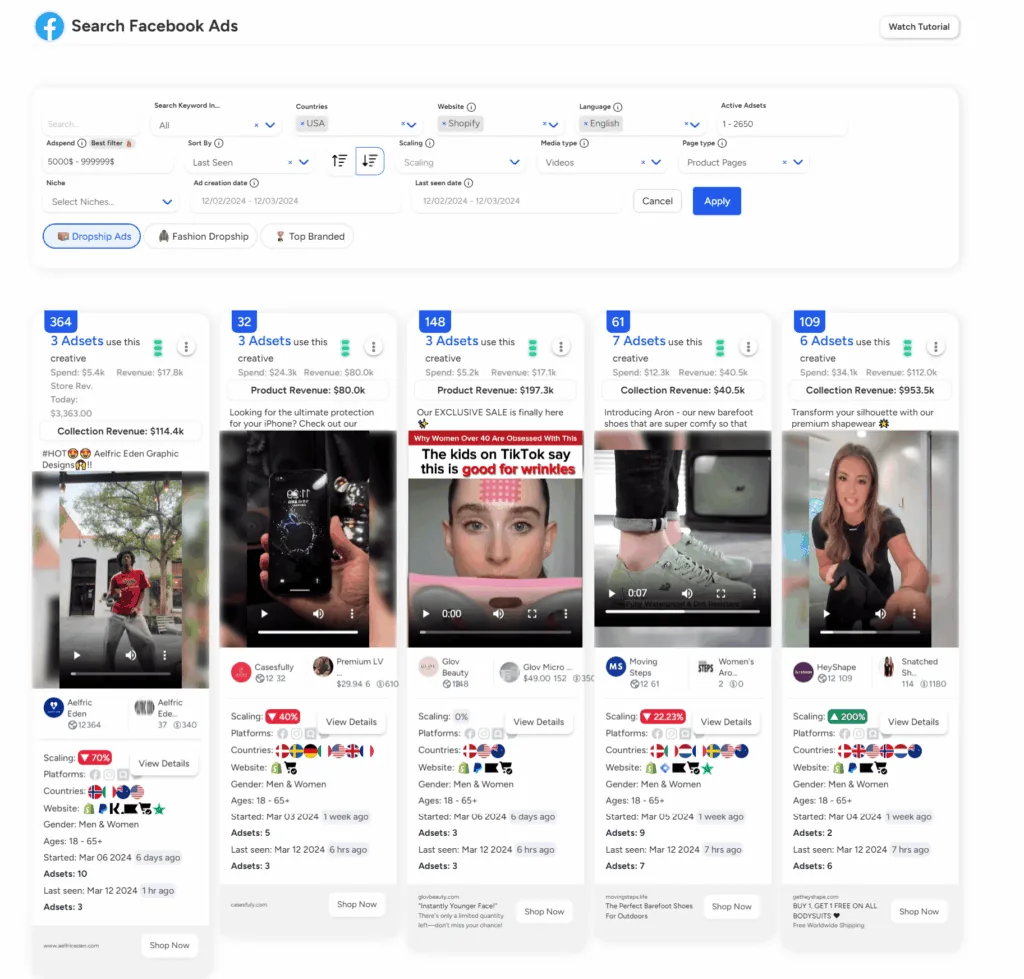
Task: Click green stack icon on HeyShape ad card
Action: (x=907, y=347)
